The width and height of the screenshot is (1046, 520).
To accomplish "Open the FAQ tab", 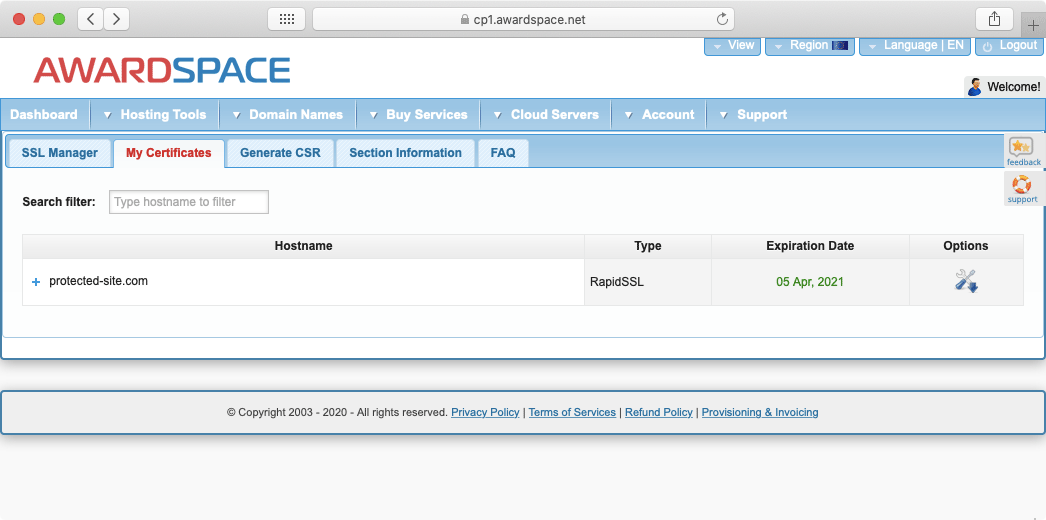I will (503, 153).
